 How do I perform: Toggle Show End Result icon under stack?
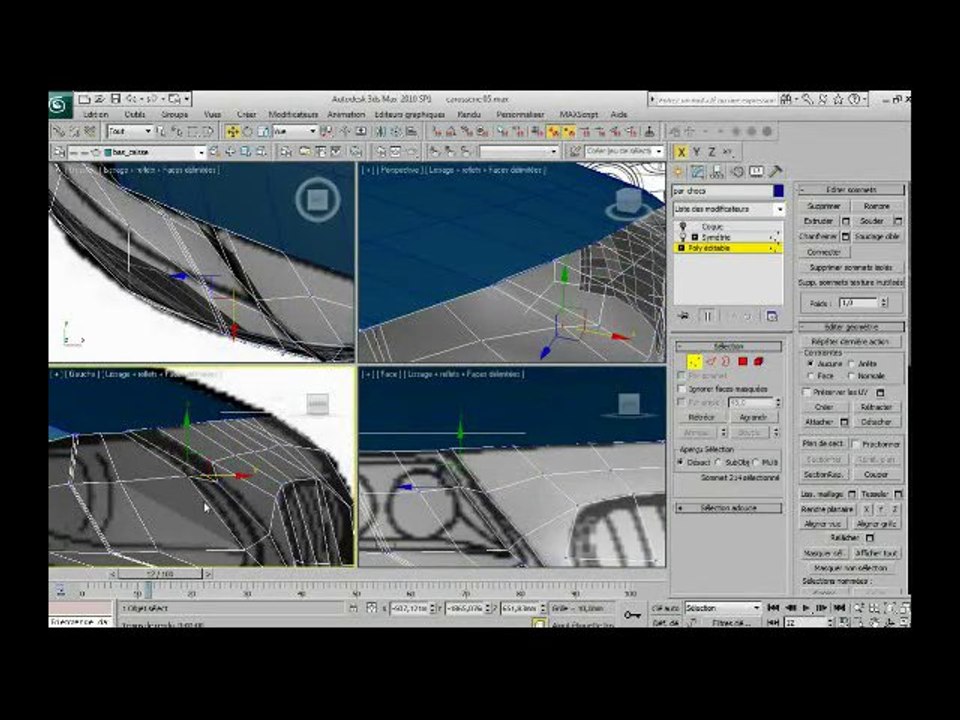708,316
